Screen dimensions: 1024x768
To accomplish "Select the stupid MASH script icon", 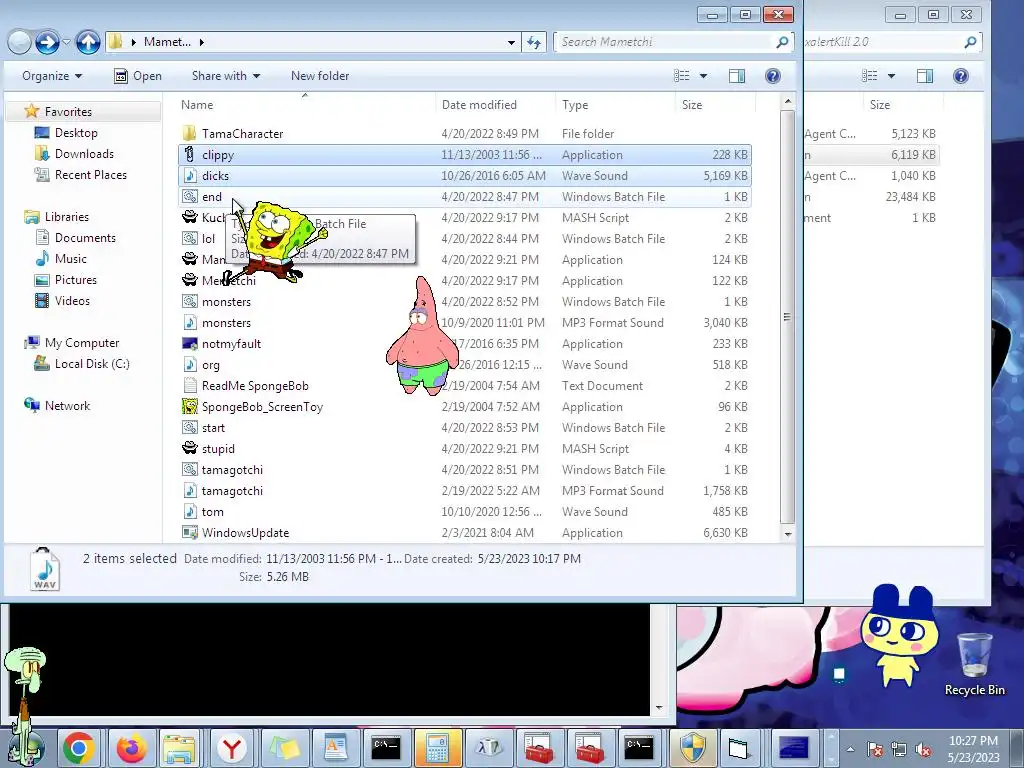I will point(189,449).
